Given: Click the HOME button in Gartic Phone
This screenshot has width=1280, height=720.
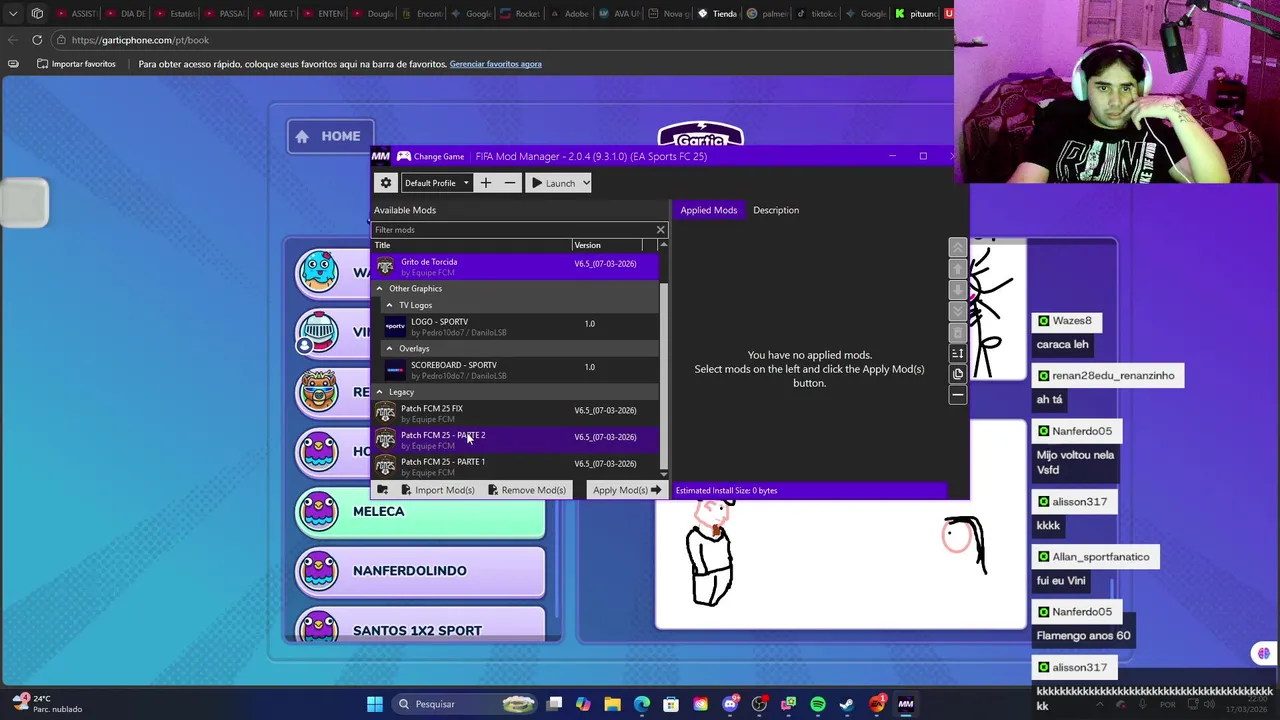Looking at the screenshot, I should pyautogui.click(x=329, y=136).
